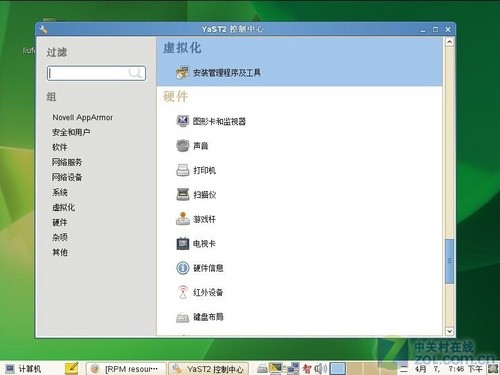
Task: Open the 红外设备 infrared device icon
Action: click(x=182, y=292)
